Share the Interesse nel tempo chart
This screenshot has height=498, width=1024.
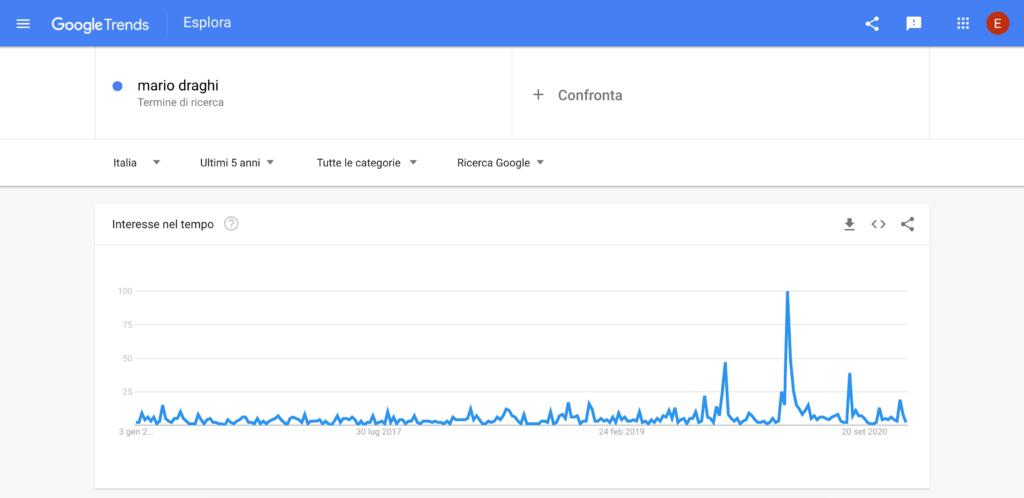pos(907,224)
